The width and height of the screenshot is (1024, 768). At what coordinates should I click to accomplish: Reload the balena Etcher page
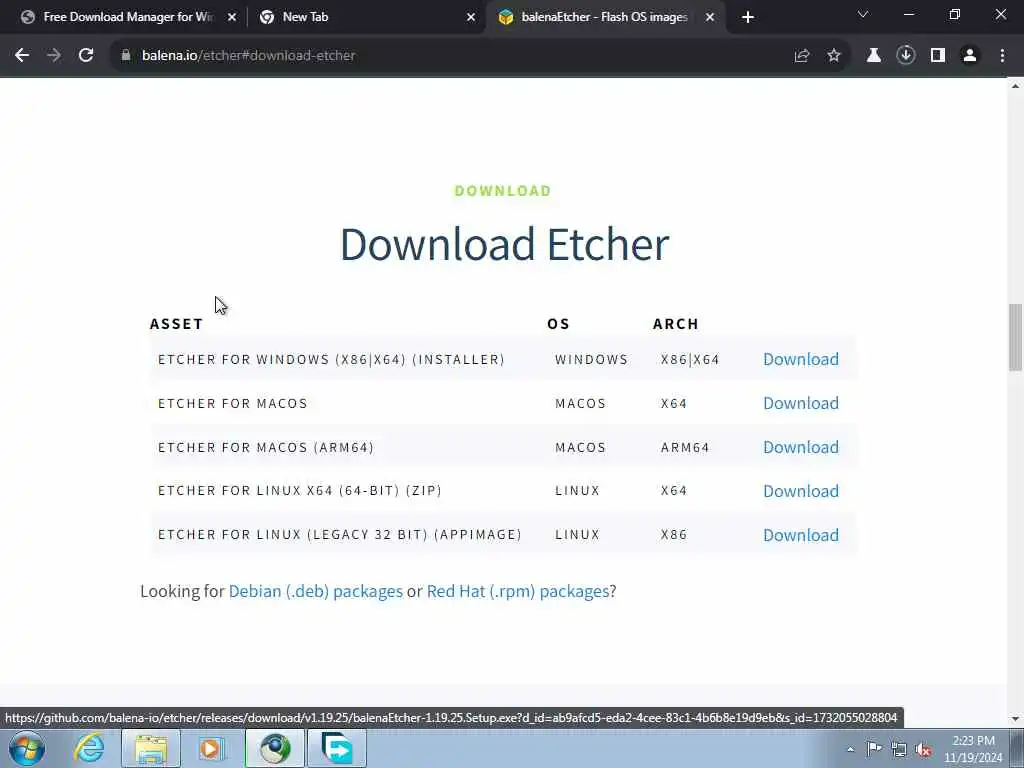pos(86,56)
